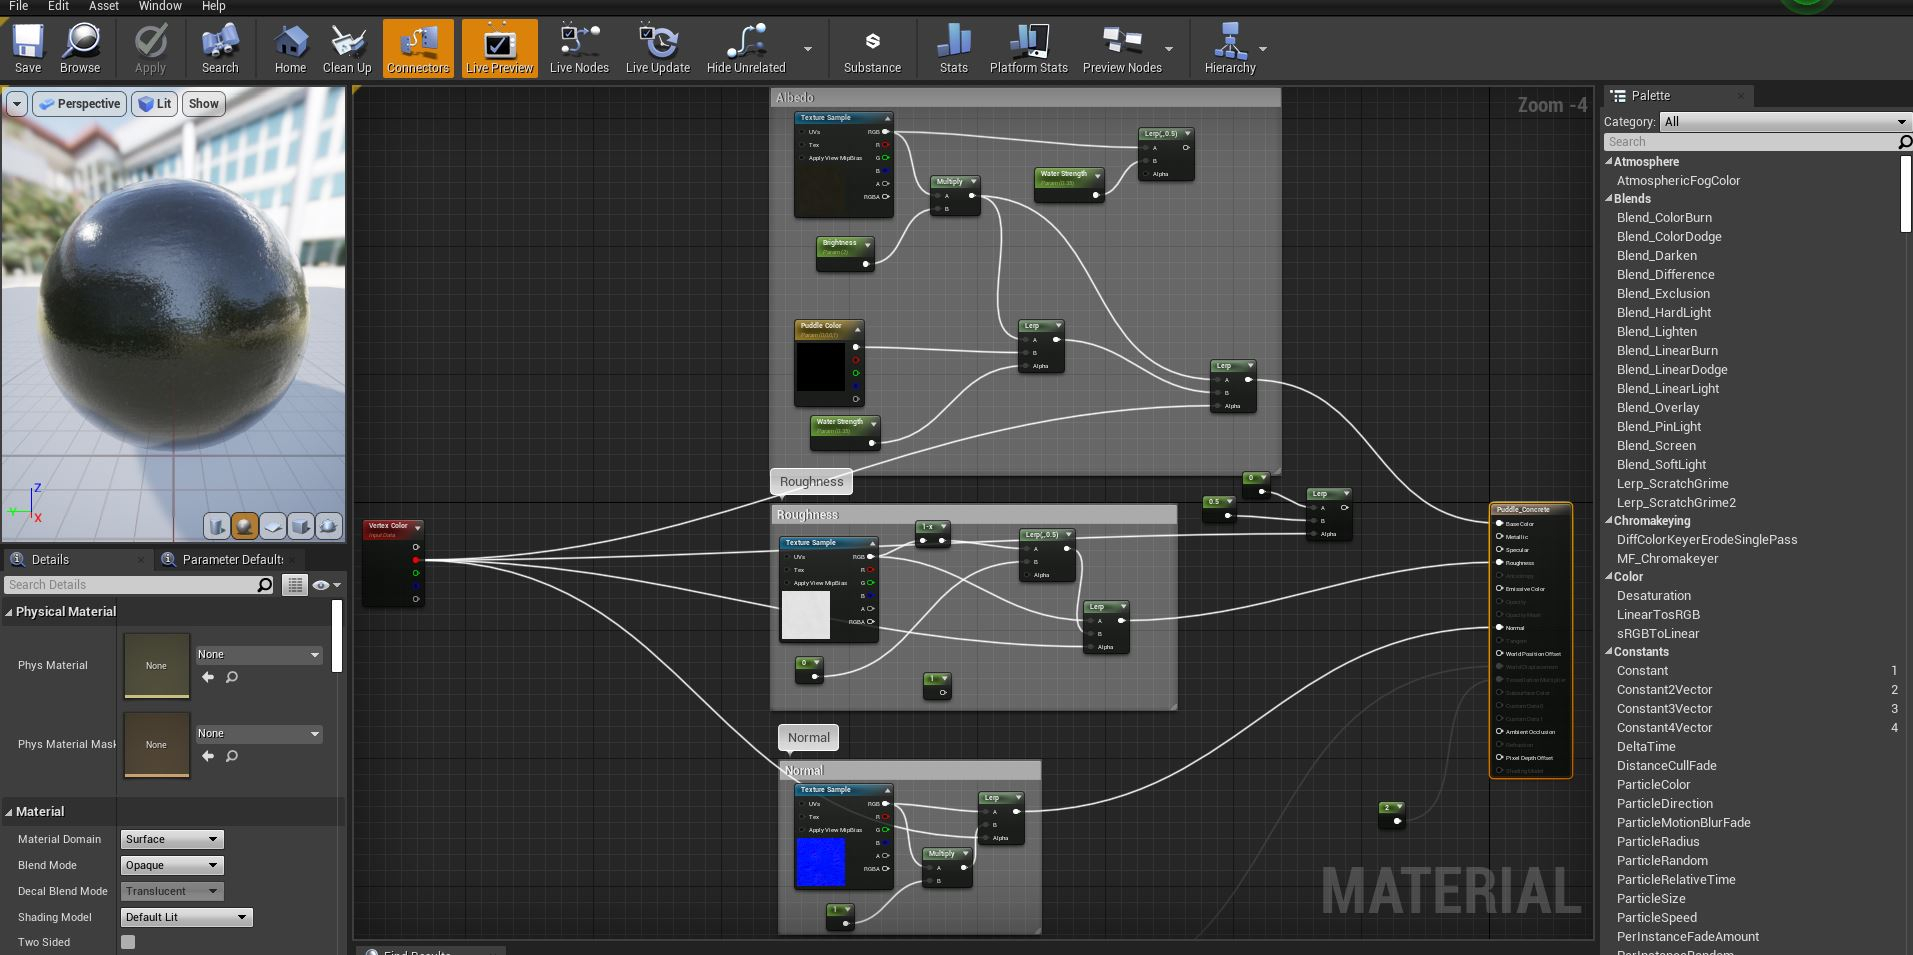Open the Help menu
Image resolution: width=1913 pixels, height=955 pixels.
214,6
